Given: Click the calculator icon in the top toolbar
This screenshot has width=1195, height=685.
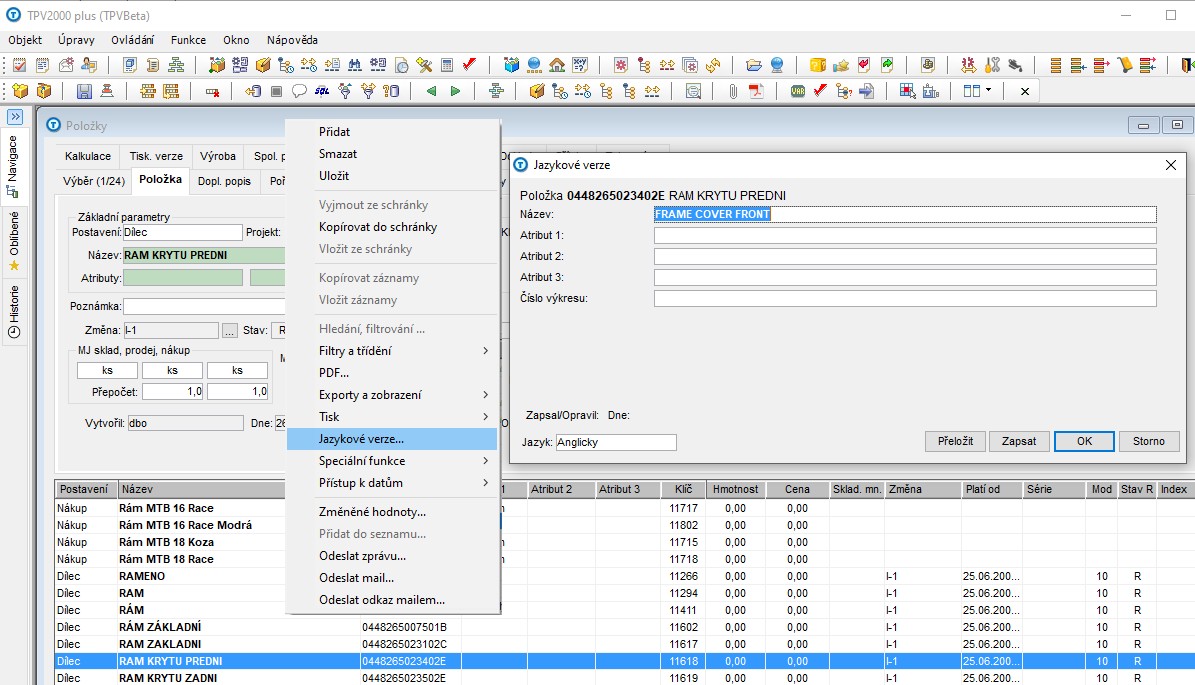Looking at the screenshot, I should point(447,66).
